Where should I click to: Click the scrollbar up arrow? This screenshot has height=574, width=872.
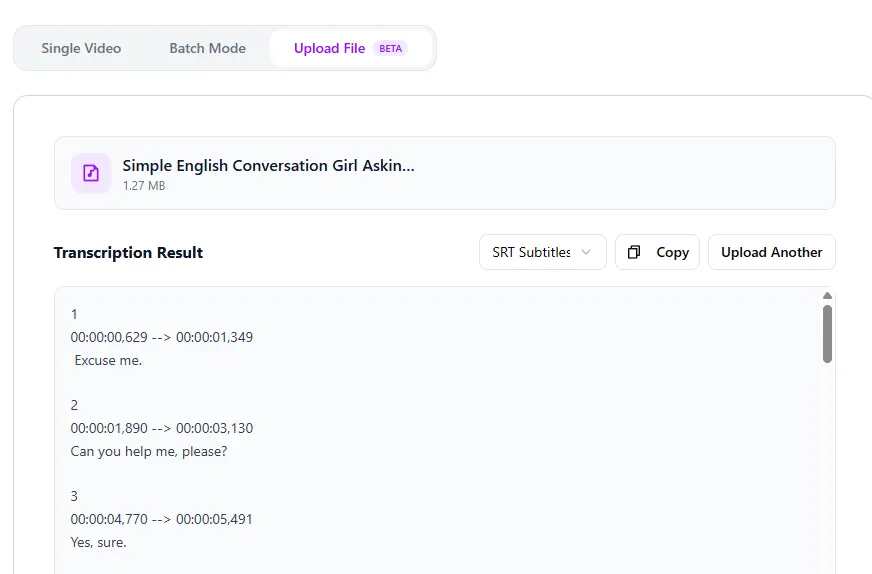coord(828,296)
